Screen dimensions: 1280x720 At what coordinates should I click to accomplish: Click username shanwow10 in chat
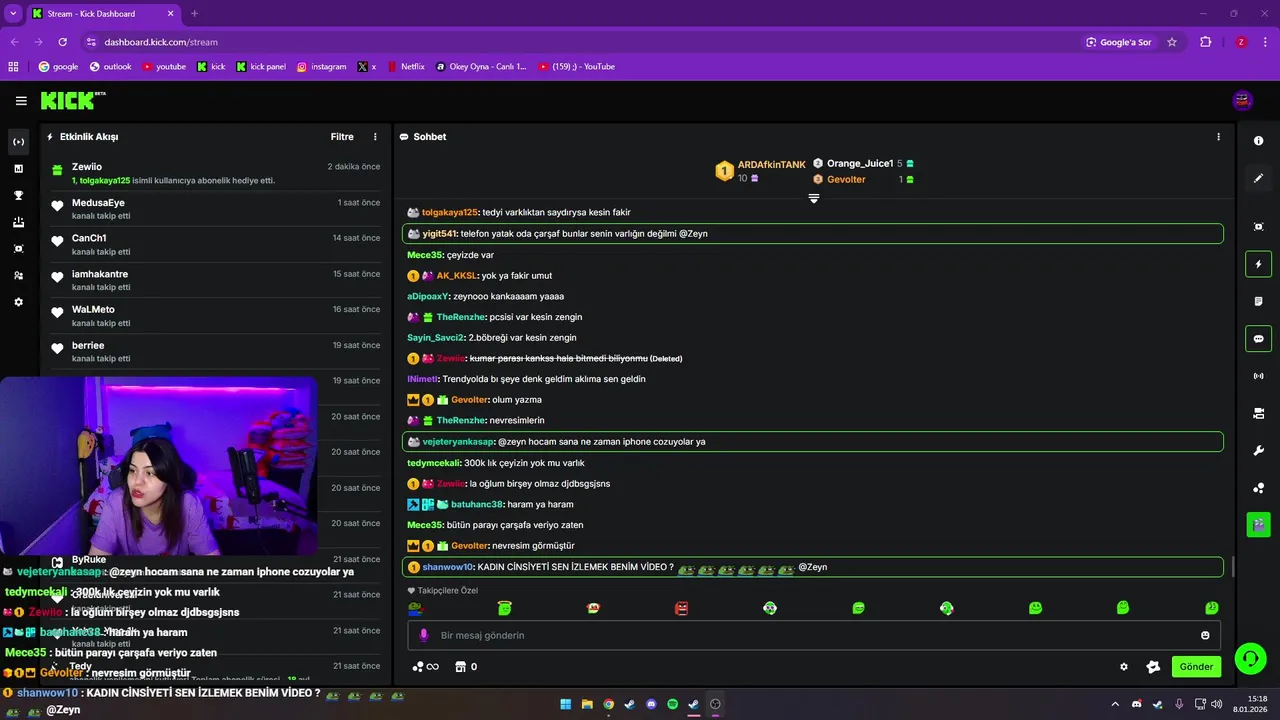coord(447,567)
